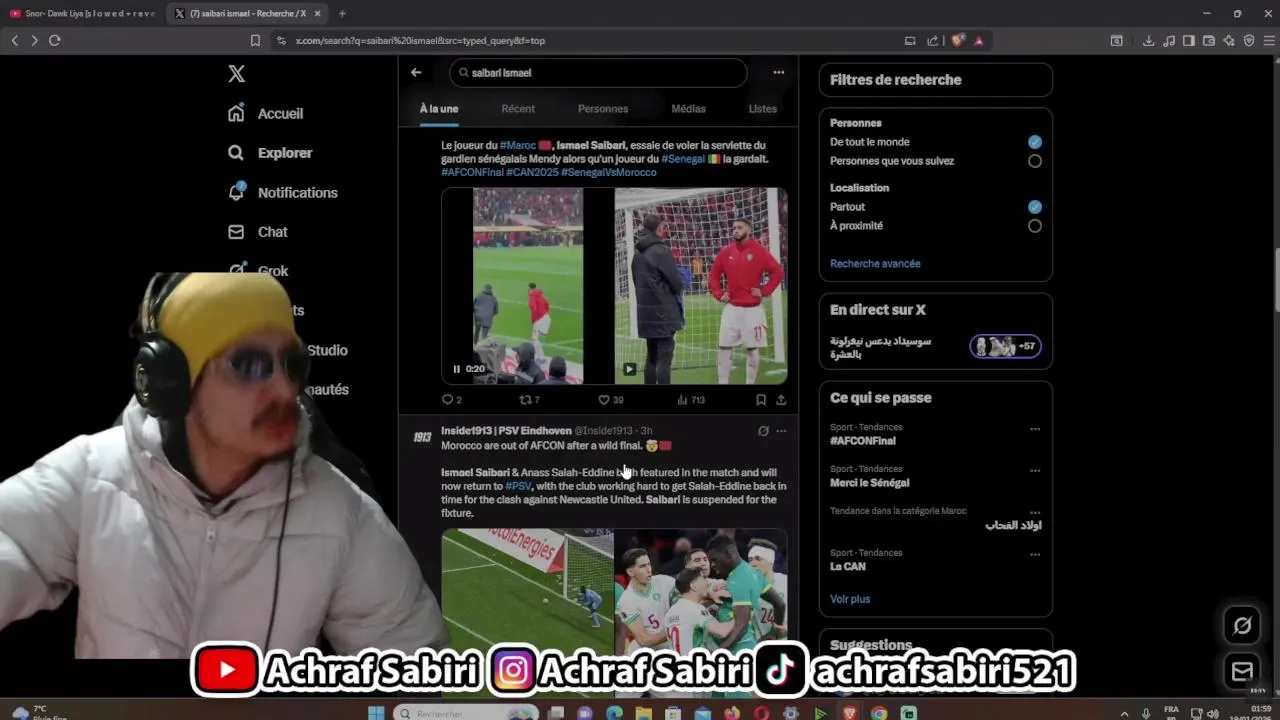Viewport: 1280px width, 720px height.
Task: Open the browser hamburger menu
Action: click(x=1269, y=40)
